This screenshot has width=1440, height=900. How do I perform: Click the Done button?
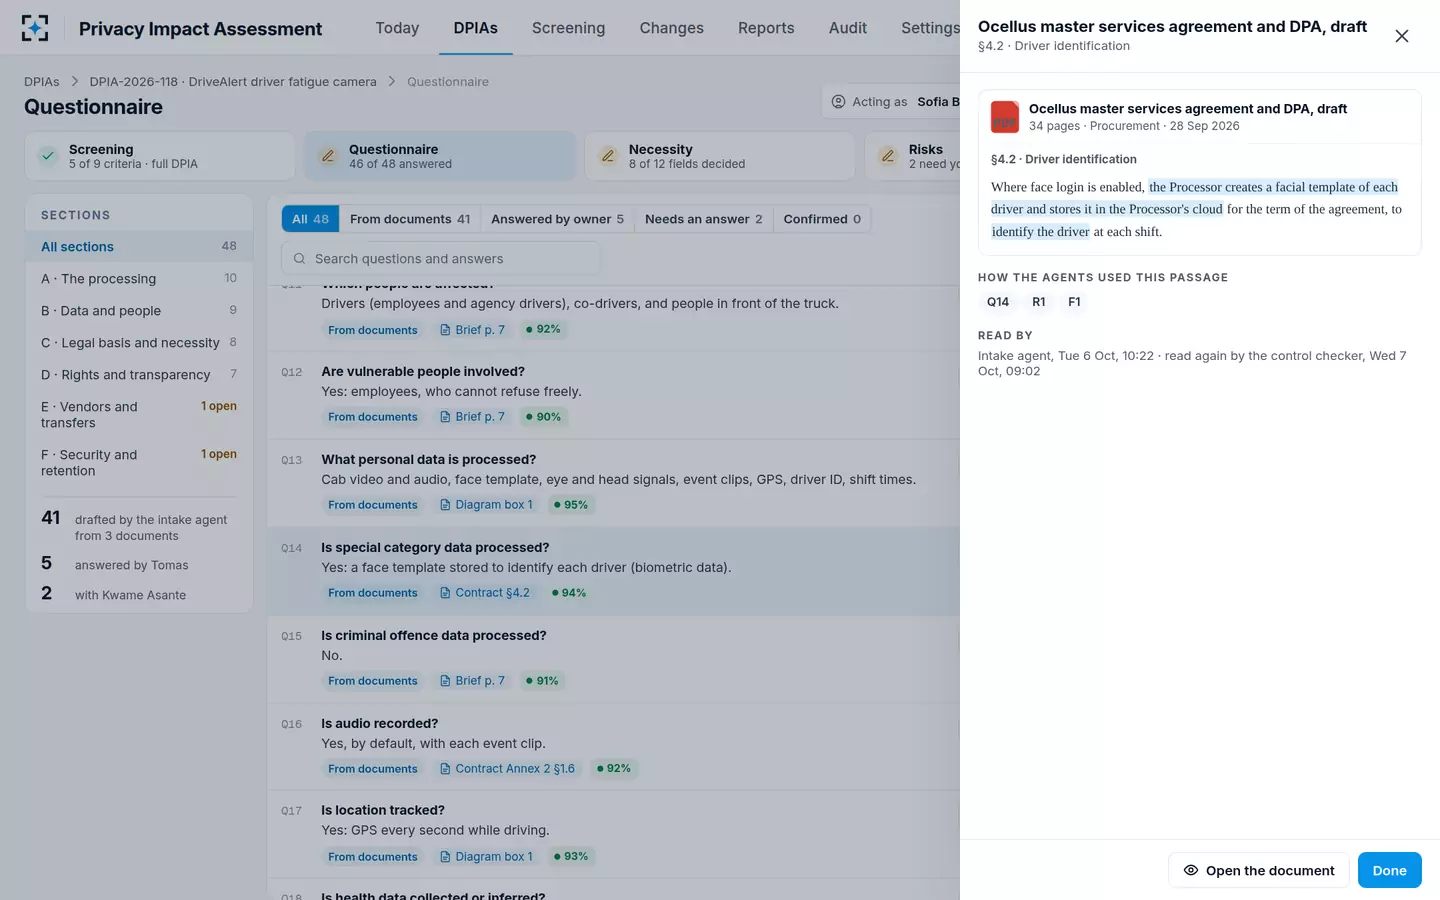[1389, 870]
